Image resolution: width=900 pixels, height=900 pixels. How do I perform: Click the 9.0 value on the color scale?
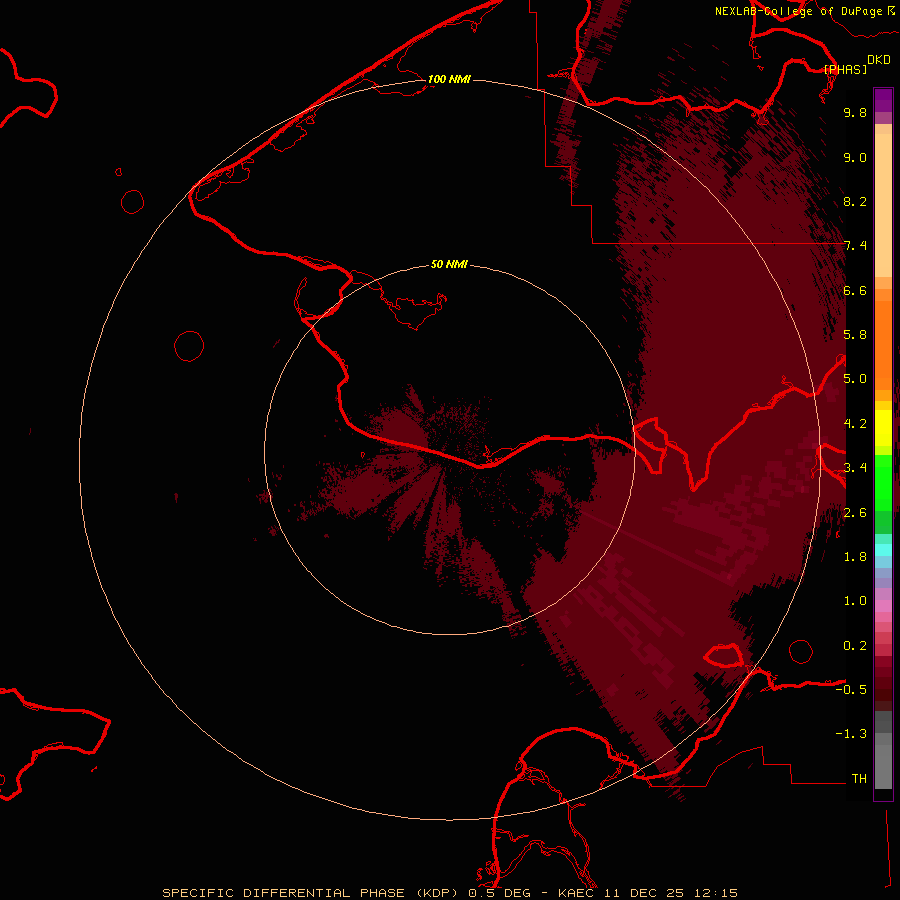coord(855,157)
